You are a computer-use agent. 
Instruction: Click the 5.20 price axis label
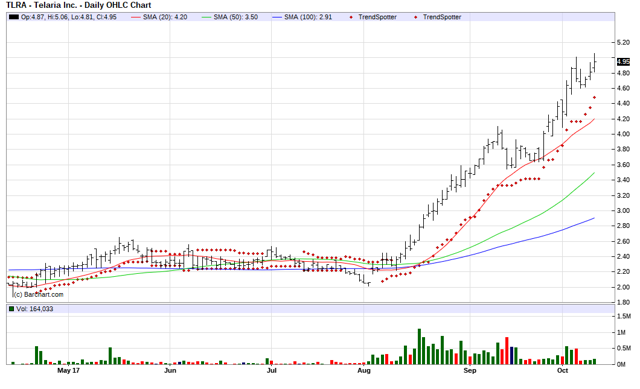click(623, 42)
